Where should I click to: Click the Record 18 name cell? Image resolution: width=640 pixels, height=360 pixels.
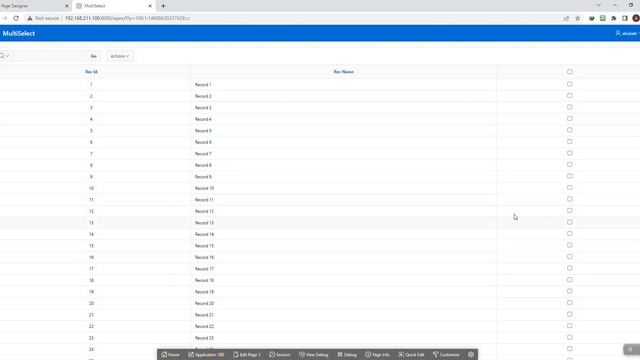coord(343,280)
